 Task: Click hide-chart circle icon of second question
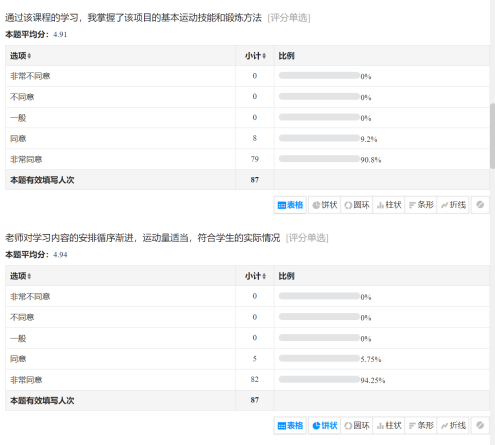[x=480, y=426]
